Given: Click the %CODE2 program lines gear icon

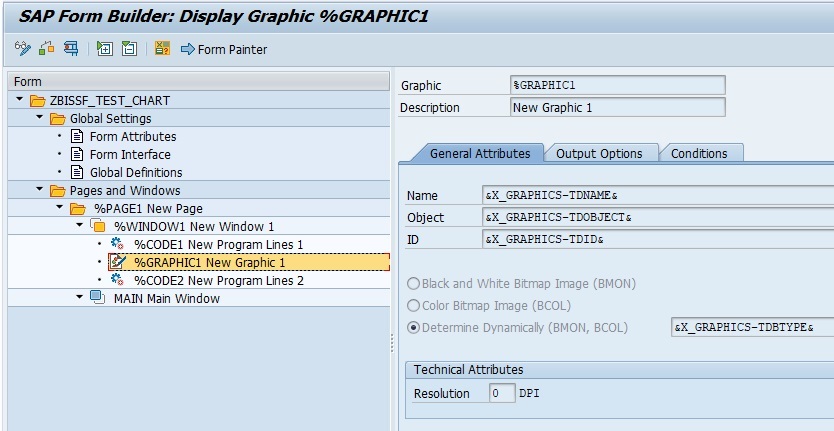Looking at the screenshot, I should tap(117, 280).
